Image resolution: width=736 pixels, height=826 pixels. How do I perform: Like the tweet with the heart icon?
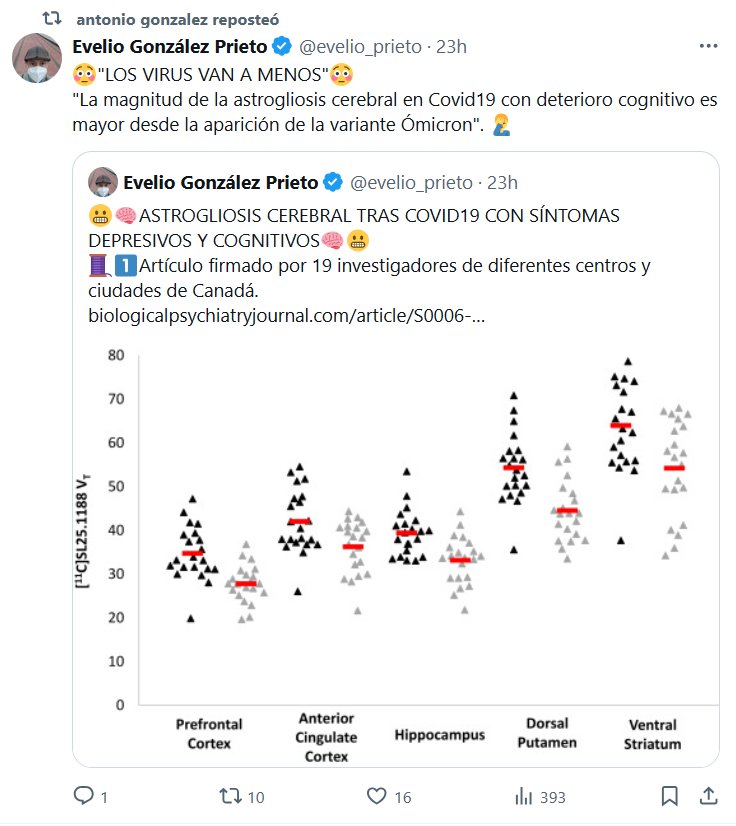tap(376, 796)
